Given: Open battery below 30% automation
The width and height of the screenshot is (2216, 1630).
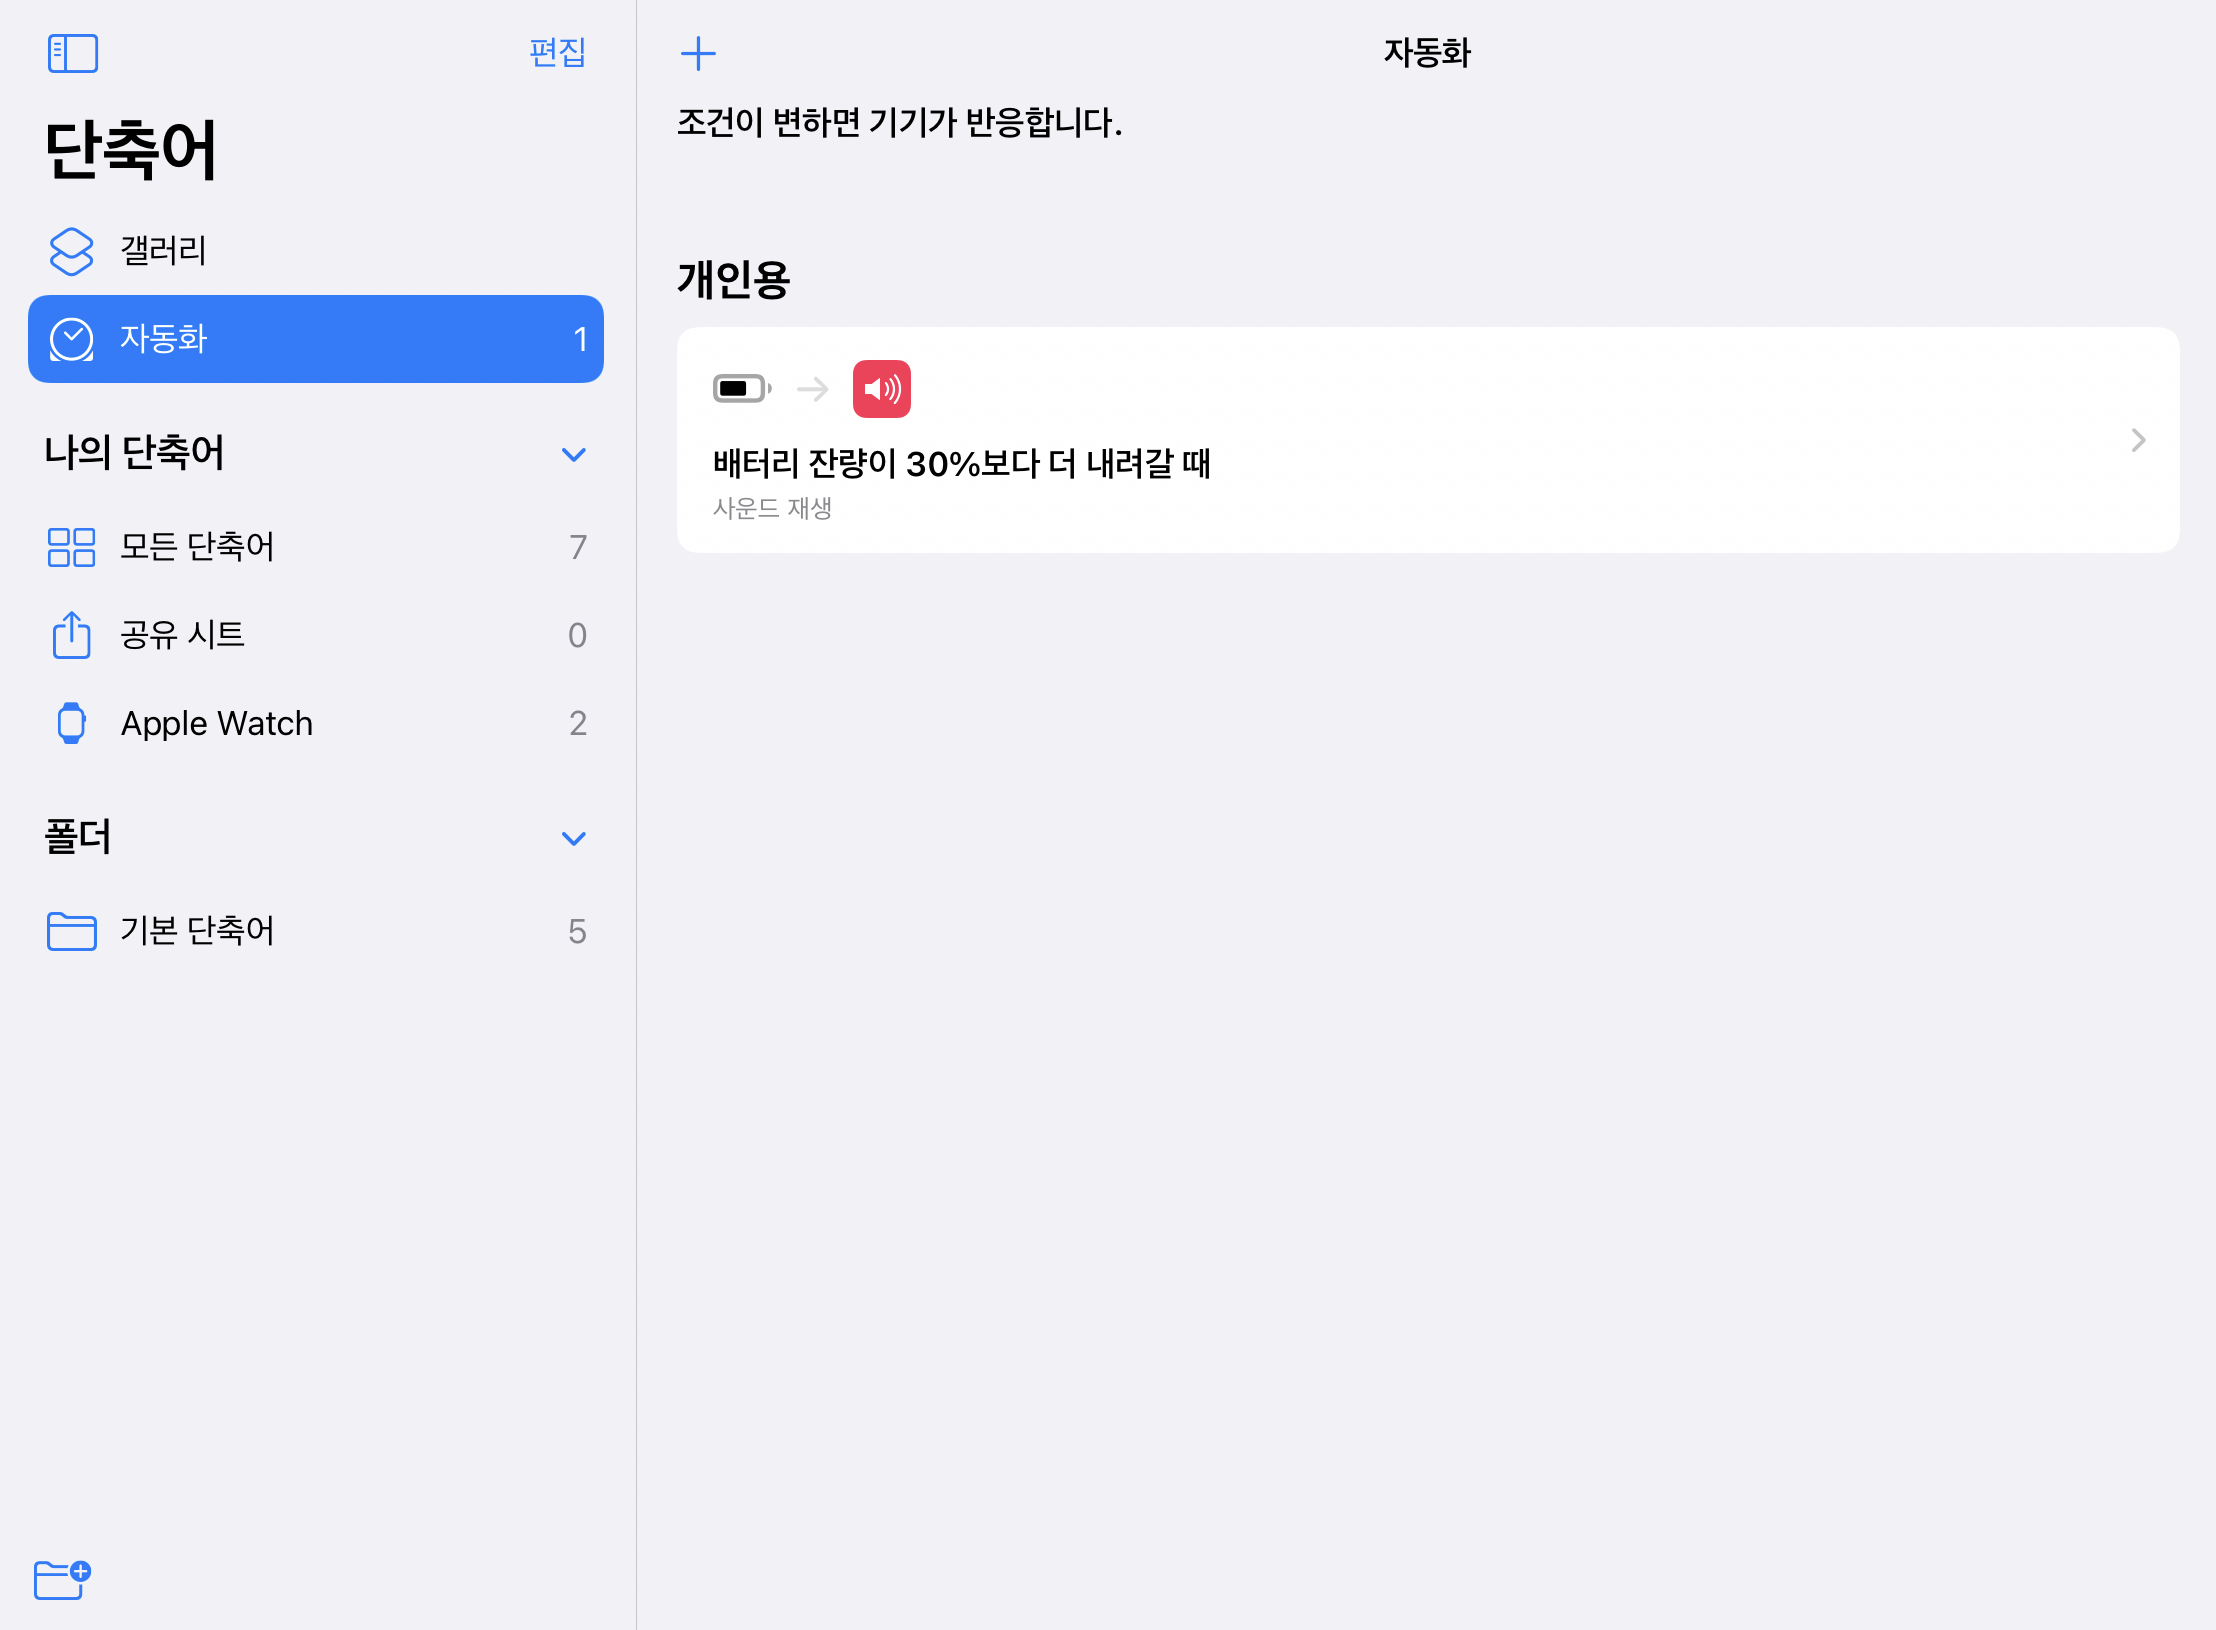Looking at the screenshot, I should [x=960, y=464].
